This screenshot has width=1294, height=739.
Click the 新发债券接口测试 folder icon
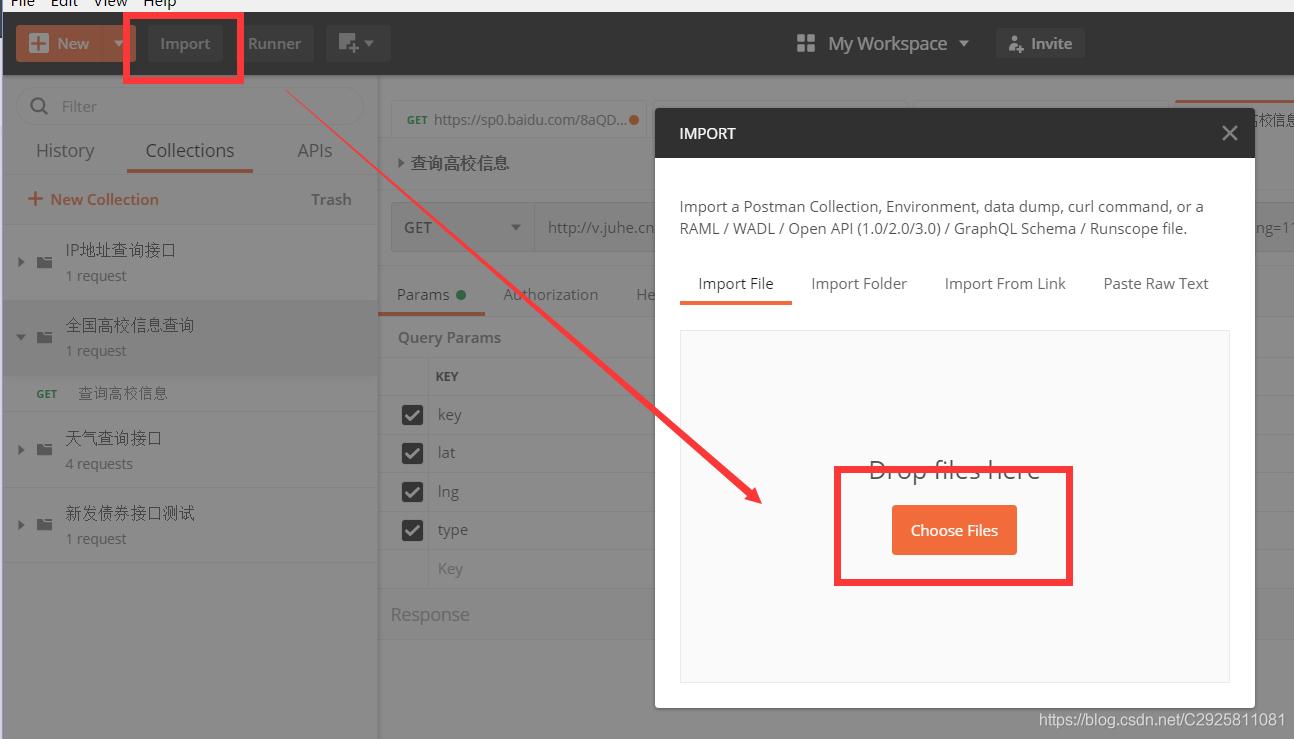[45, 525]
